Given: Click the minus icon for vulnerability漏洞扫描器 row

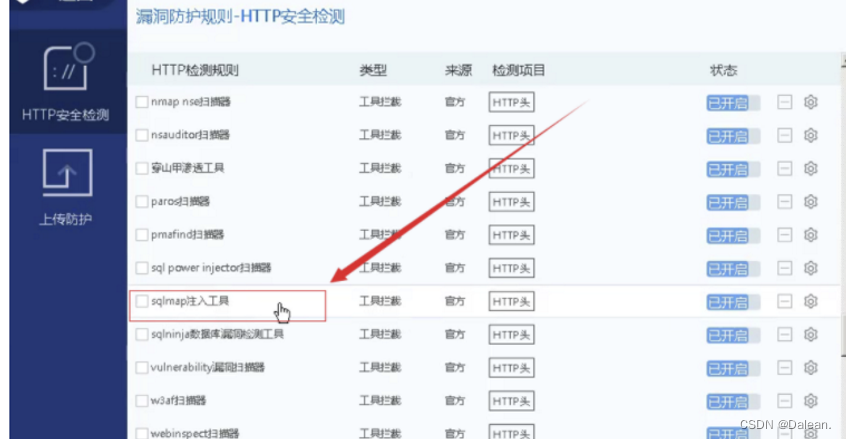Looking at the screenshot, I should tap(785, 368).
